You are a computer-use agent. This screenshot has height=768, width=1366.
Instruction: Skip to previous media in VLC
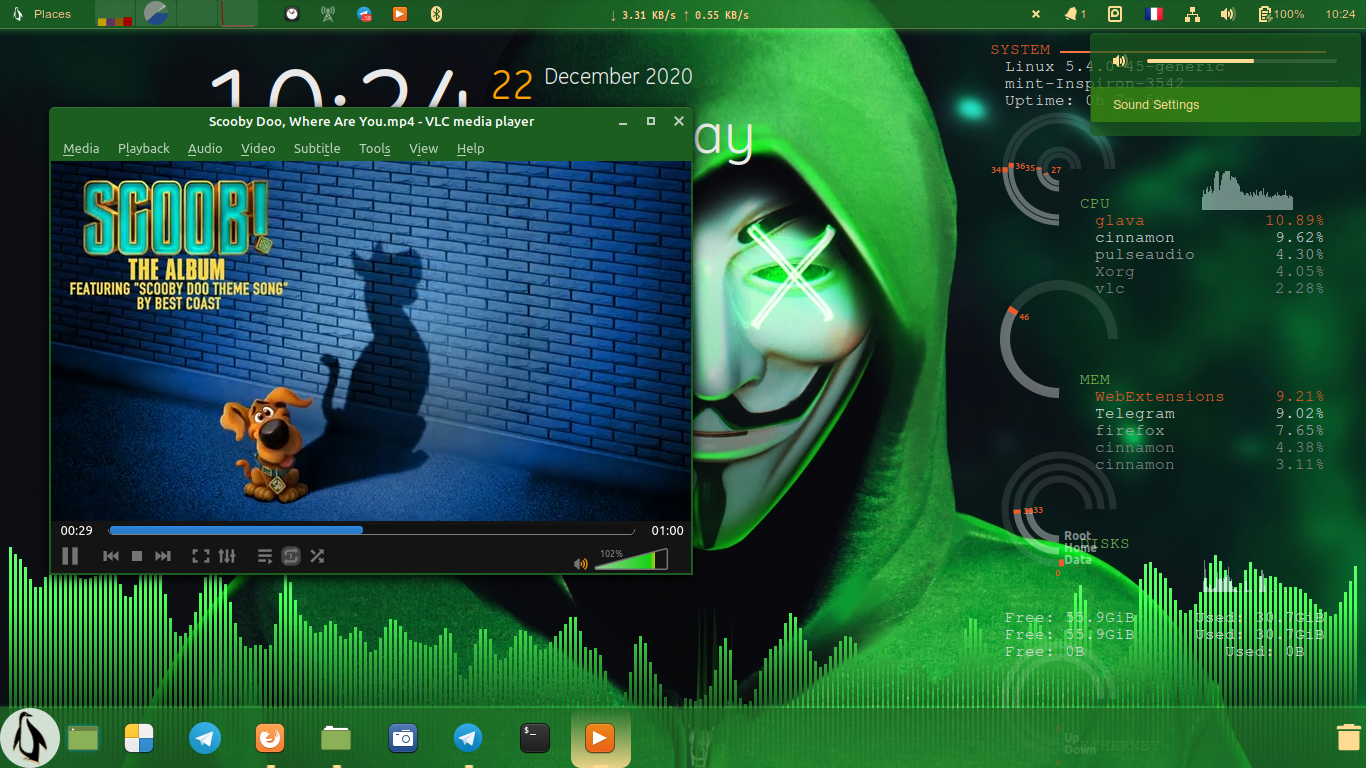pyautogui.click(x=111, y=556)
